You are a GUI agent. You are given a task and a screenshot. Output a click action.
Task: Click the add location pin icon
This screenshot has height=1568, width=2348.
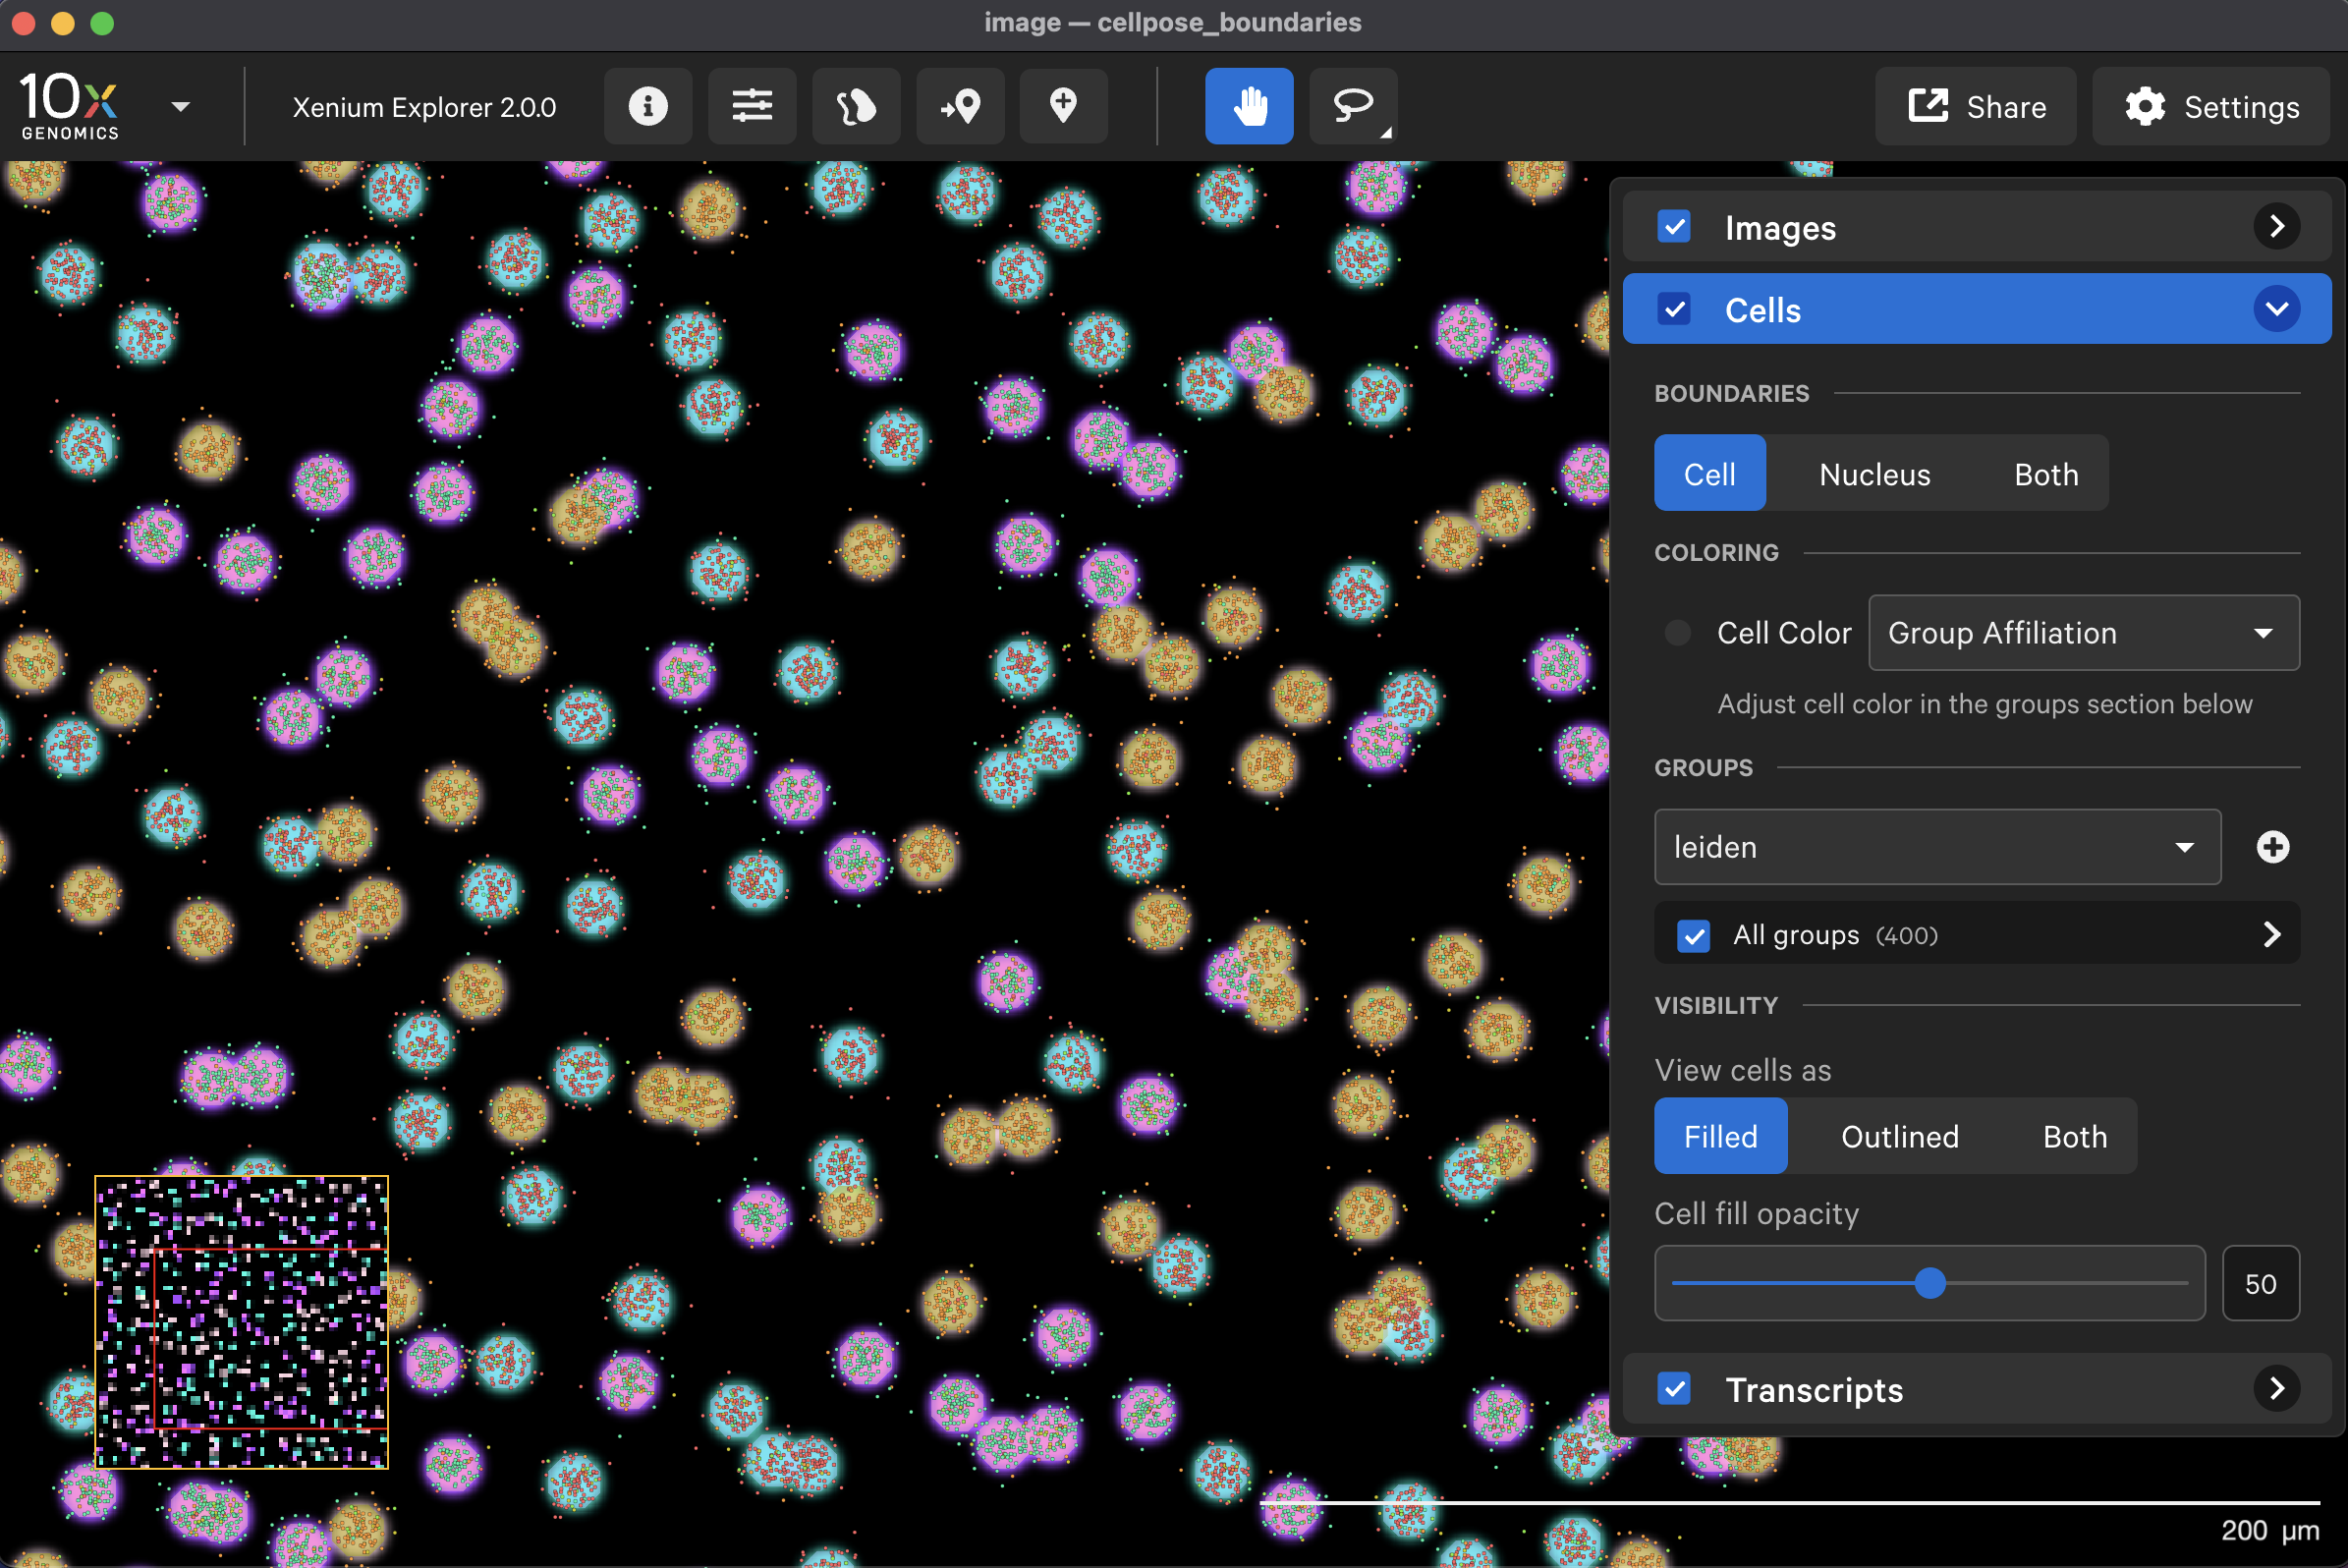[1063, 106]
